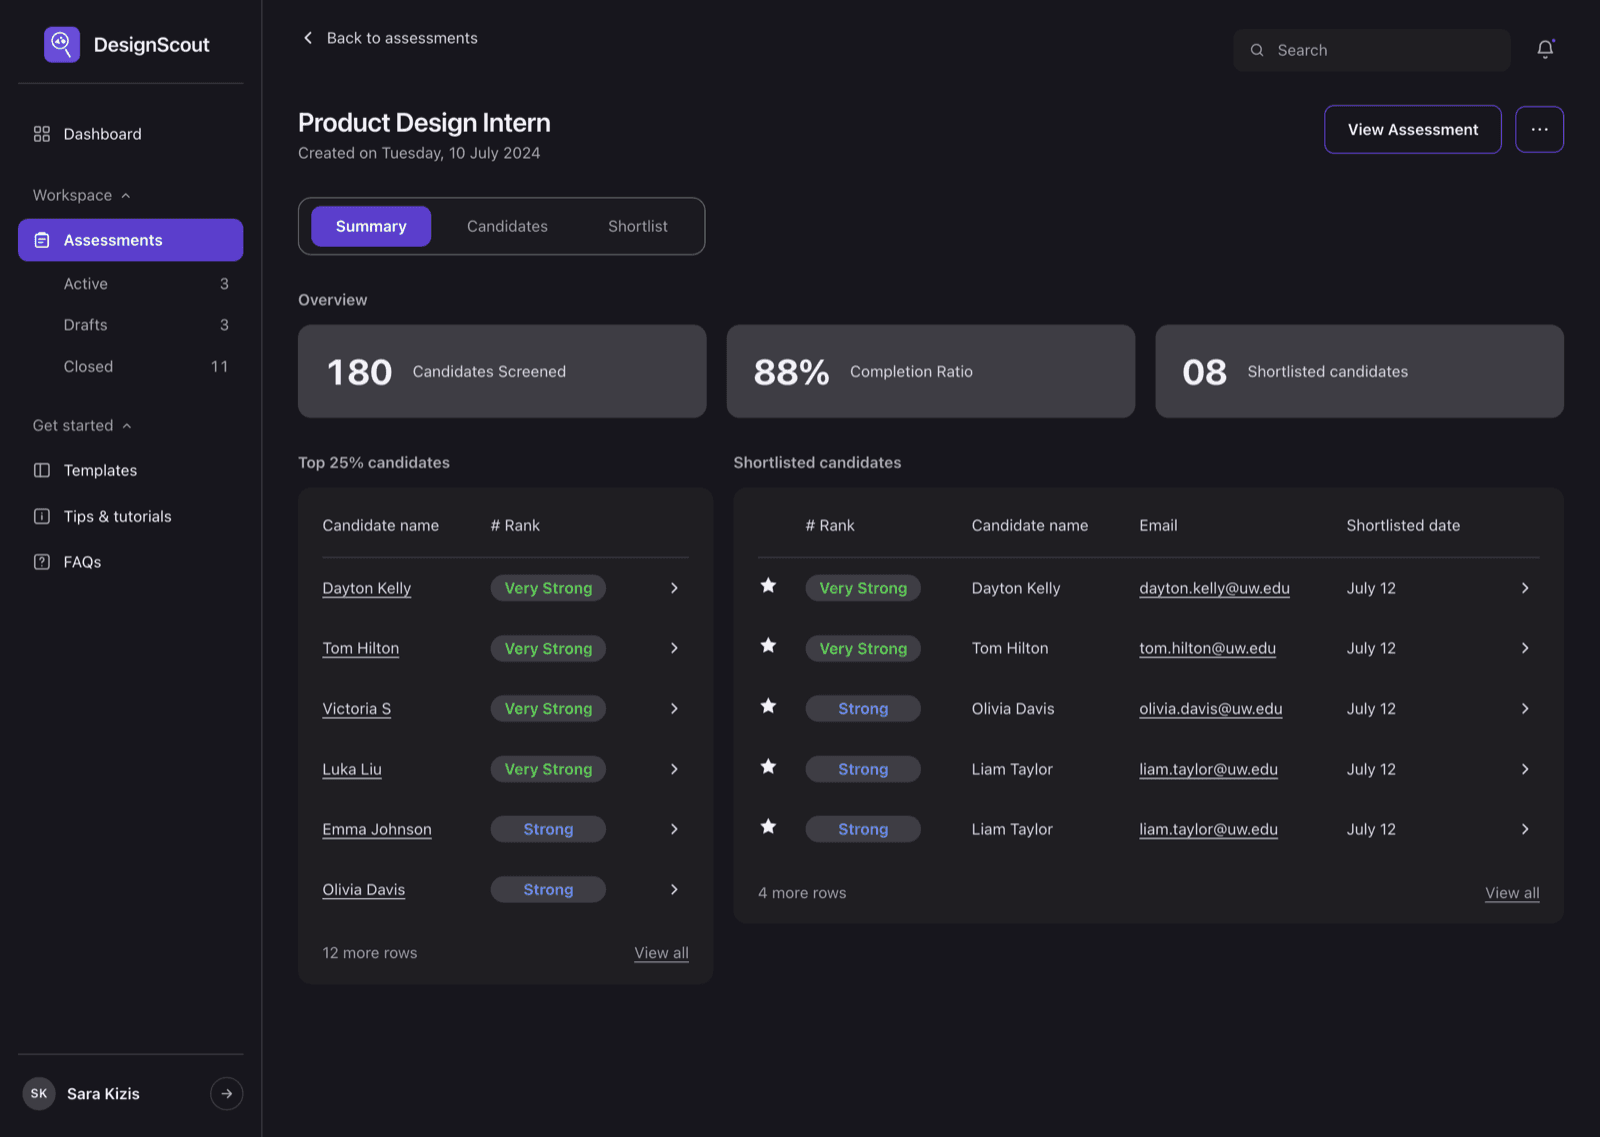Screen dimensions: 1600x1137
Task: Open the notifications bell
Action: tap(1545, 49)
